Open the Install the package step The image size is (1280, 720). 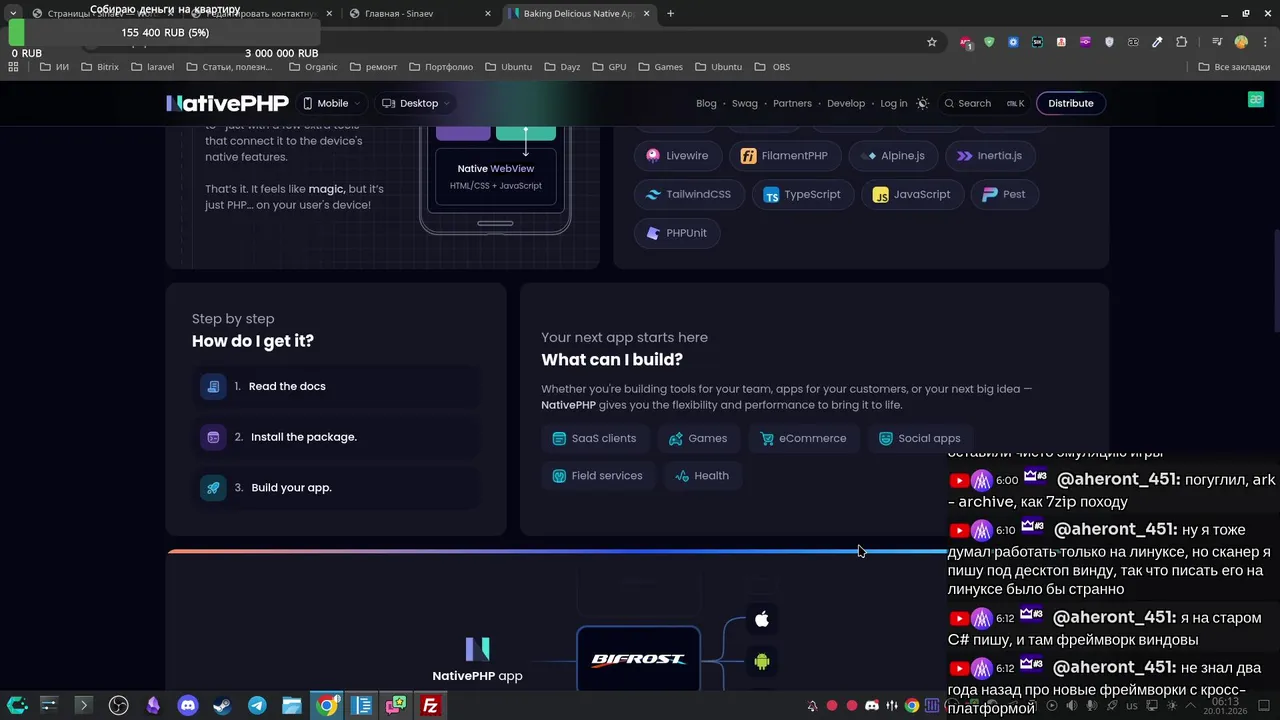335,437
